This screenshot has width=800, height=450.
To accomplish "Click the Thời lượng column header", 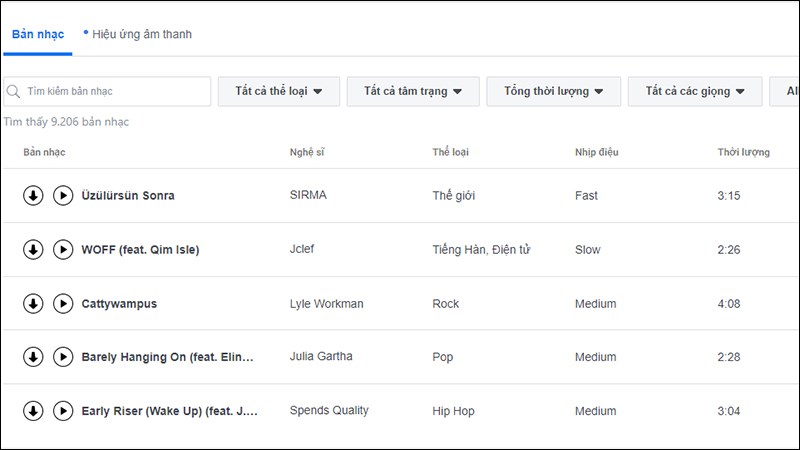I will pyautogui.click(x=743, y=152).
